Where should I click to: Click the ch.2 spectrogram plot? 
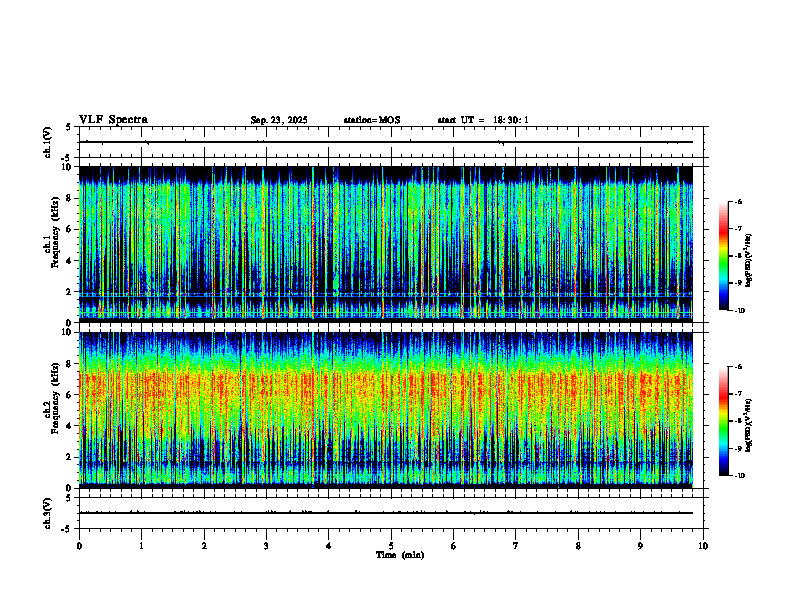click(x=386, y=410)
